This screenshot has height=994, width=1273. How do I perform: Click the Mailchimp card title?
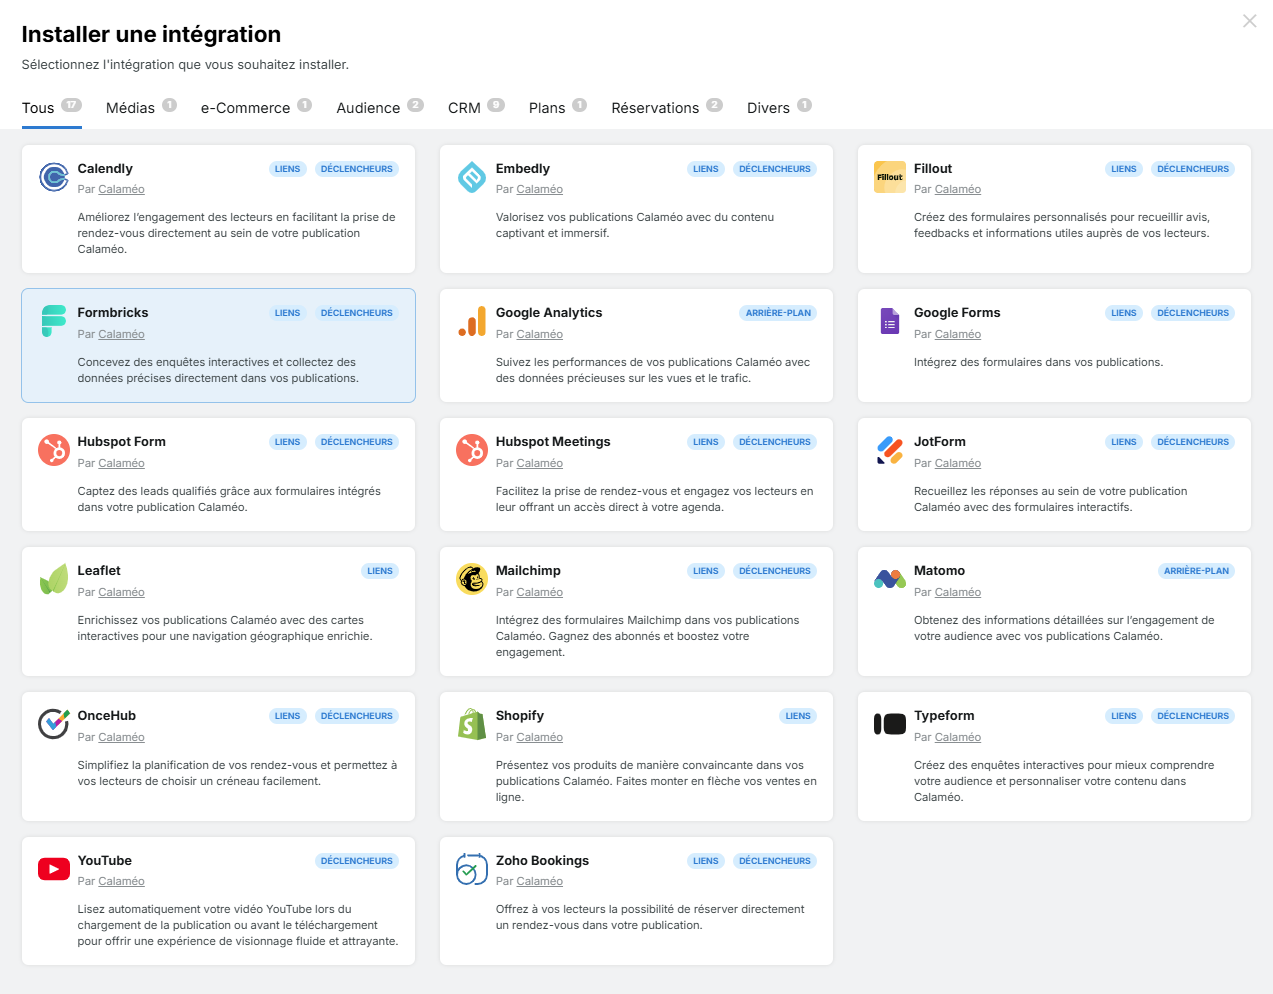[x=528, y=570]
